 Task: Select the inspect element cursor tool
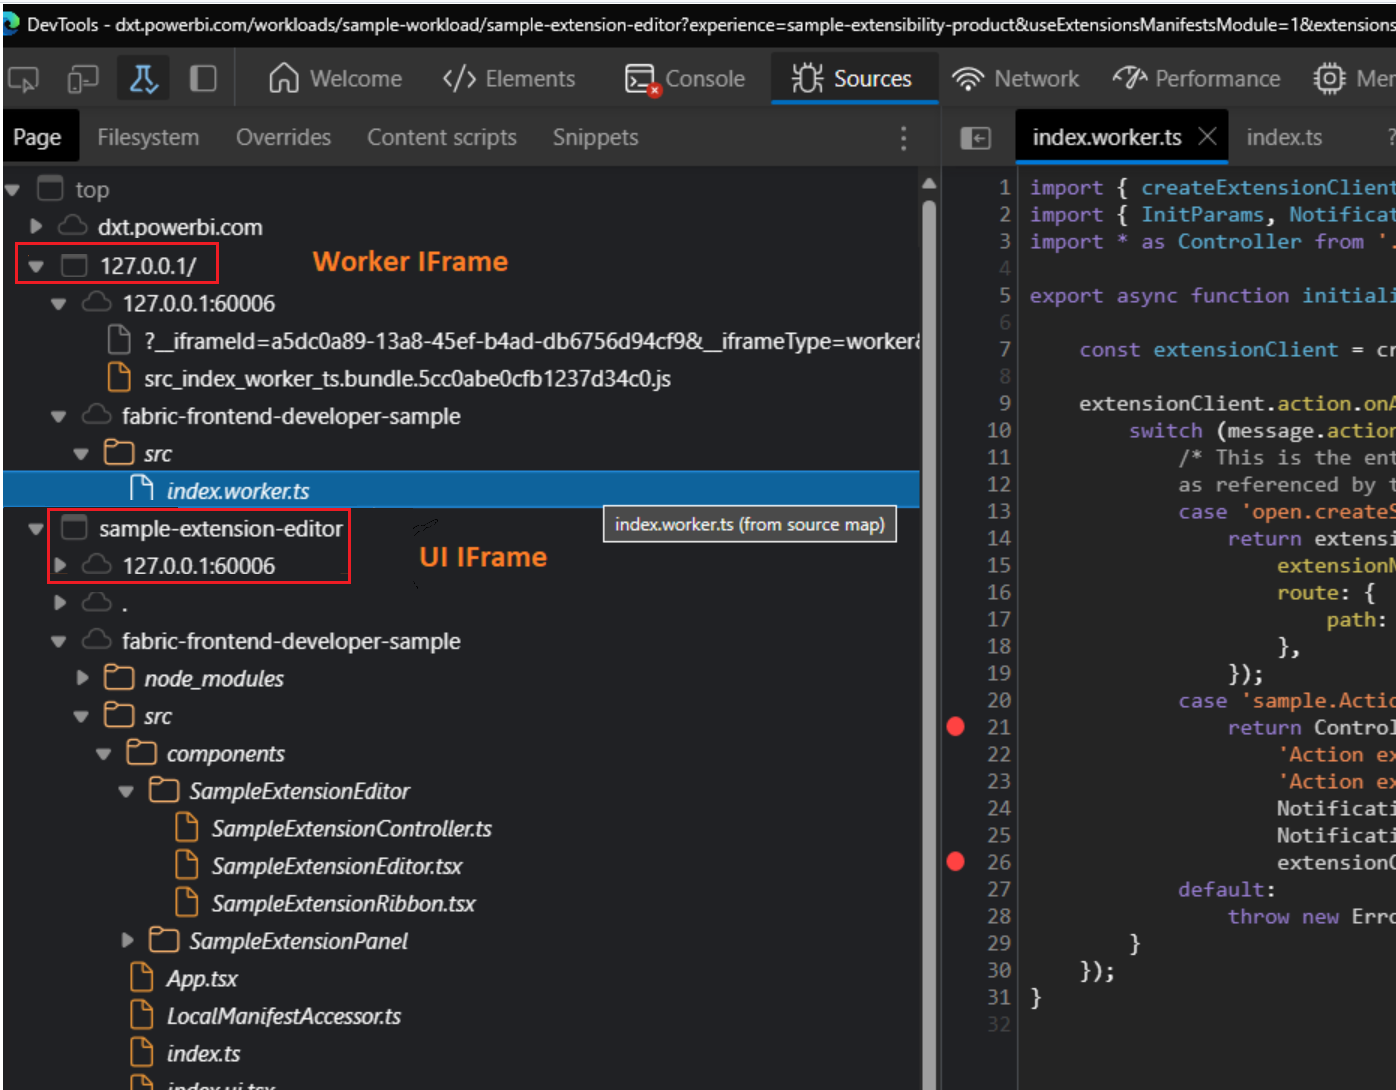click(x=23, y=77)
